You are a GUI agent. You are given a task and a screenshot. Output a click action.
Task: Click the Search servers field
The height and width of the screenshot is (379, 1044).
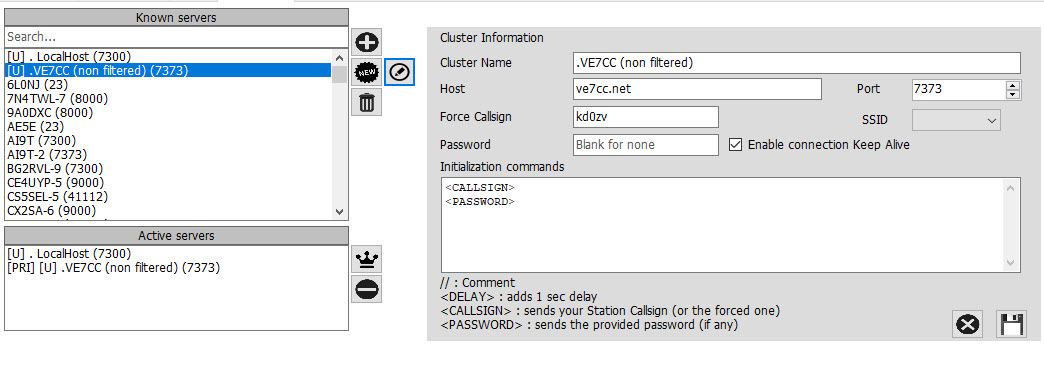point(176,37)
